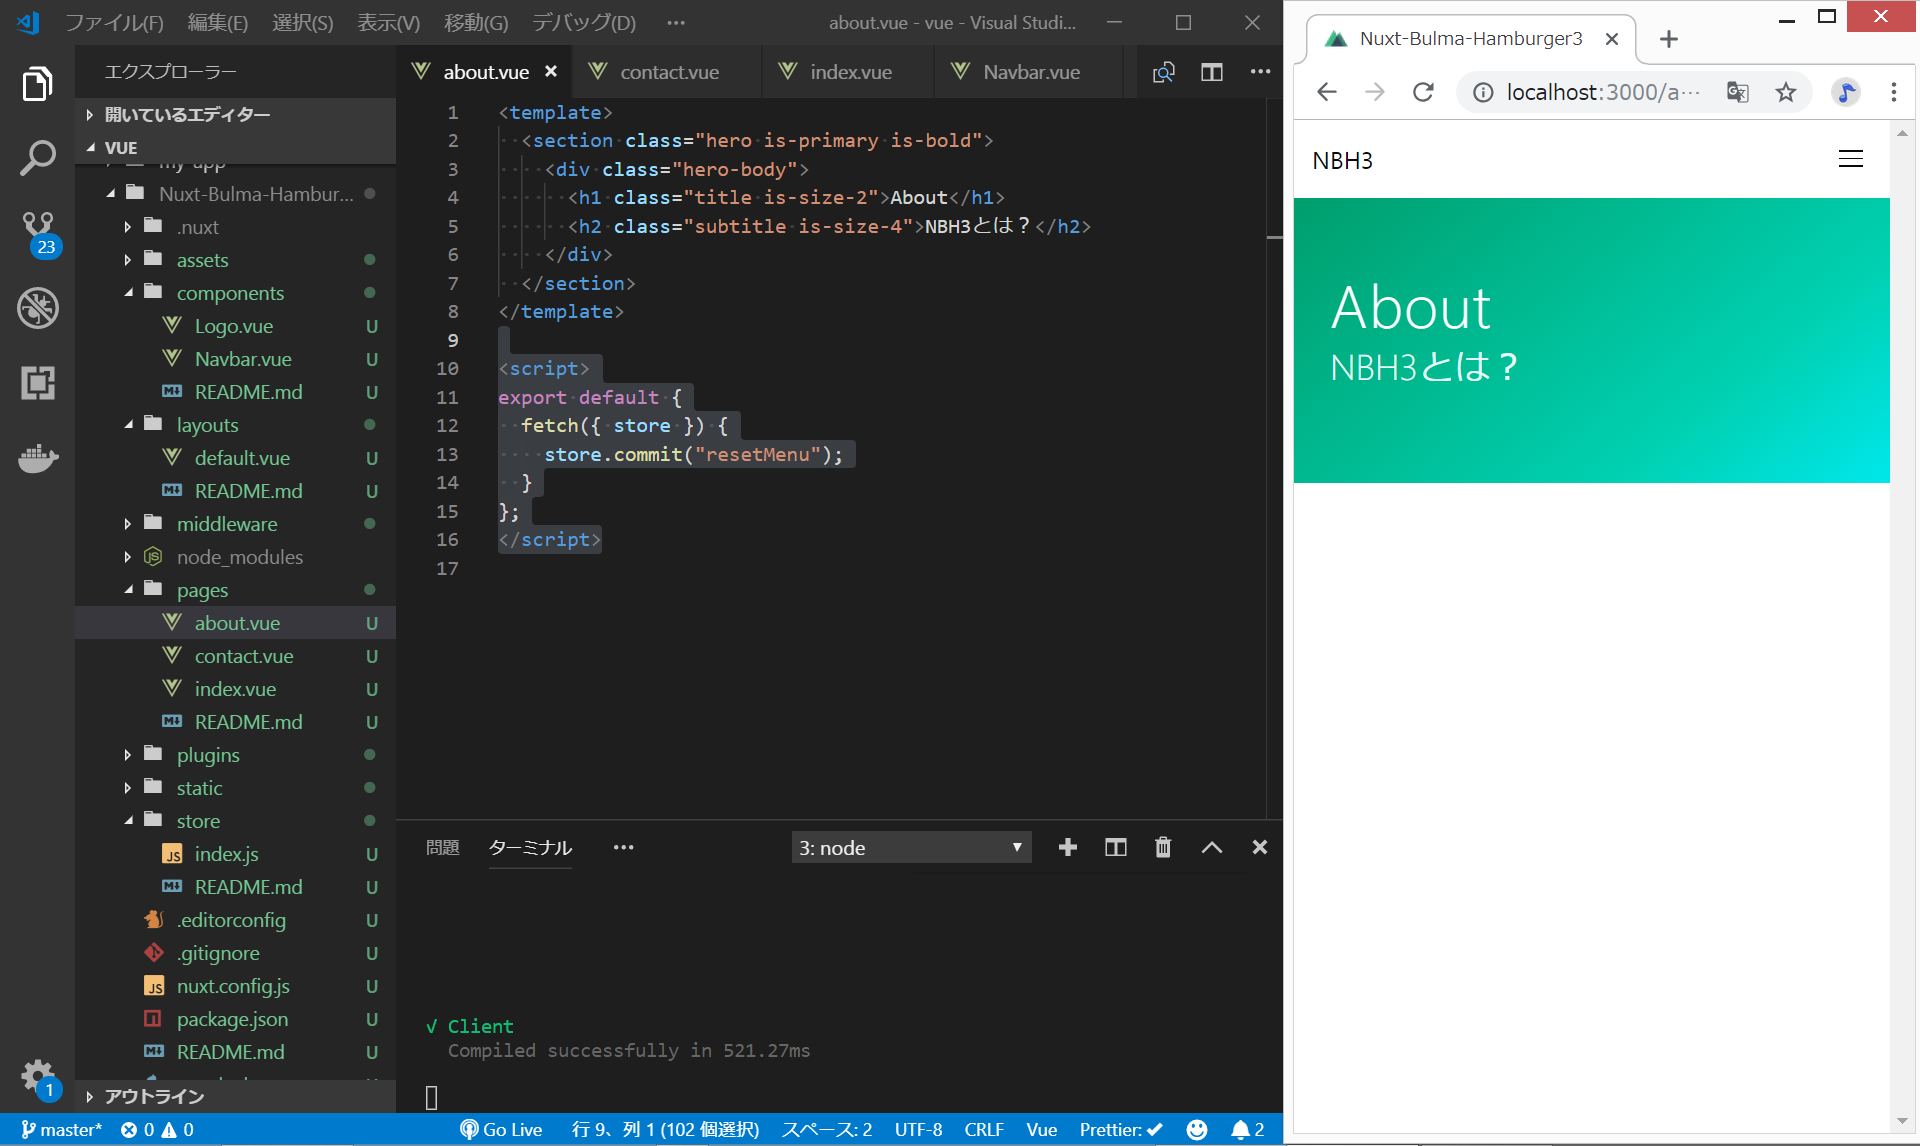Split the terminal panel

pos(1115,848)
